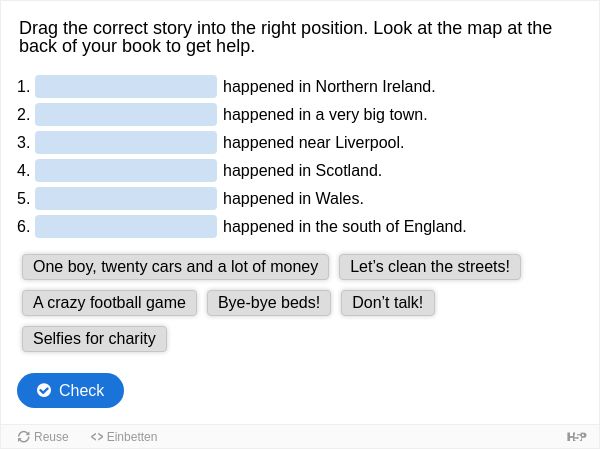Choose the 'Selfies for charity' draggable
600x449 pixels.
click(x=94, y=339)
